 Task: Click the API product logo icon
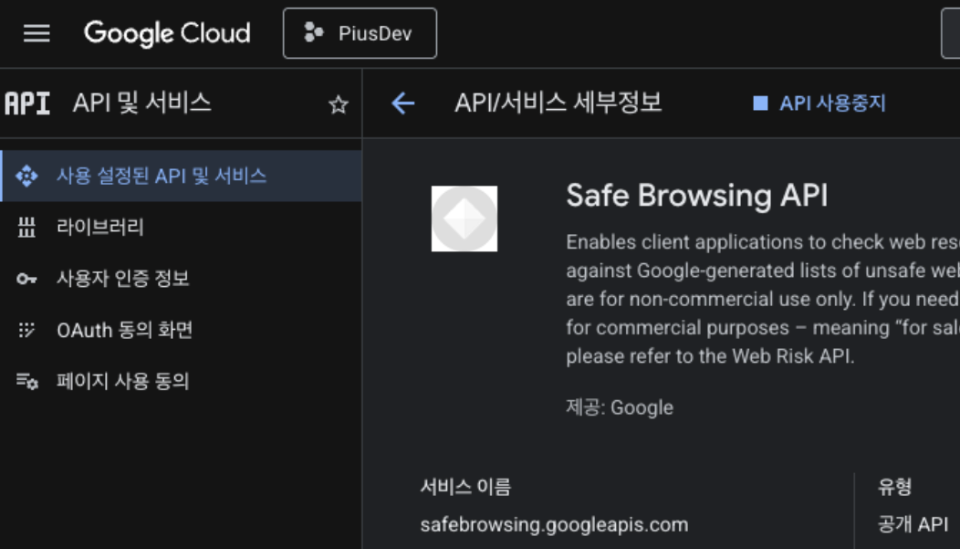coord(27,103)
